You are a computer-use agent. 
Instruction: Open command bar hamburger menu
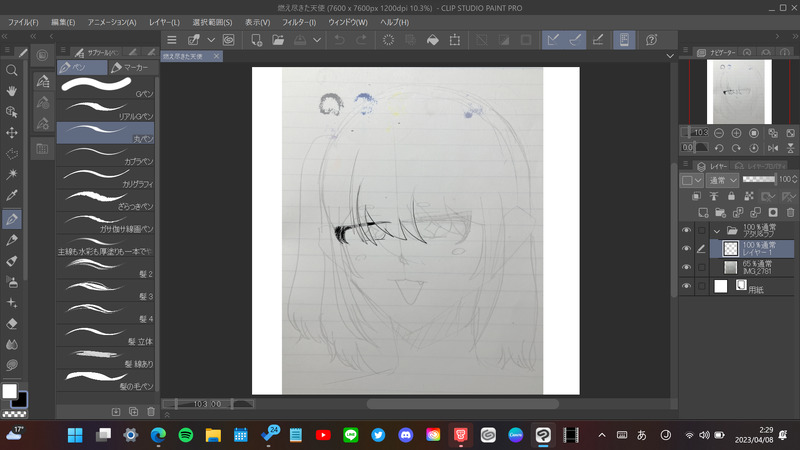(172, 40)
